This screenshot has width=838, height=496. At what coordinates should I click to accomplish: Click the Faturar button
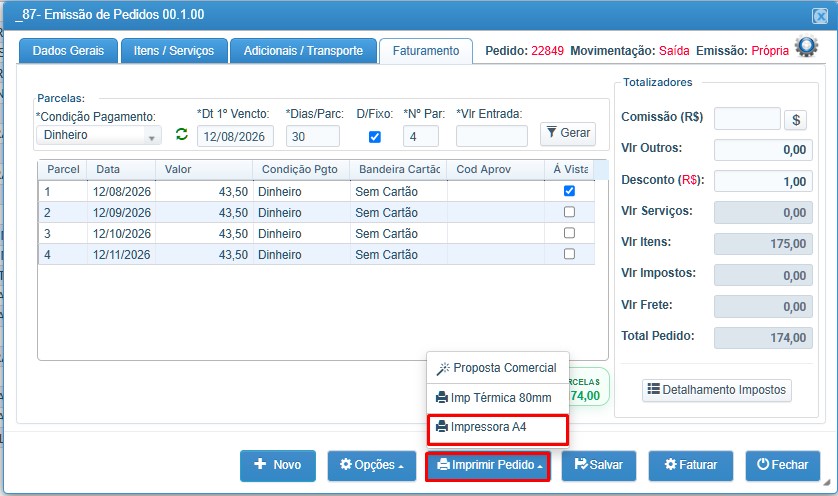(690, 465)
